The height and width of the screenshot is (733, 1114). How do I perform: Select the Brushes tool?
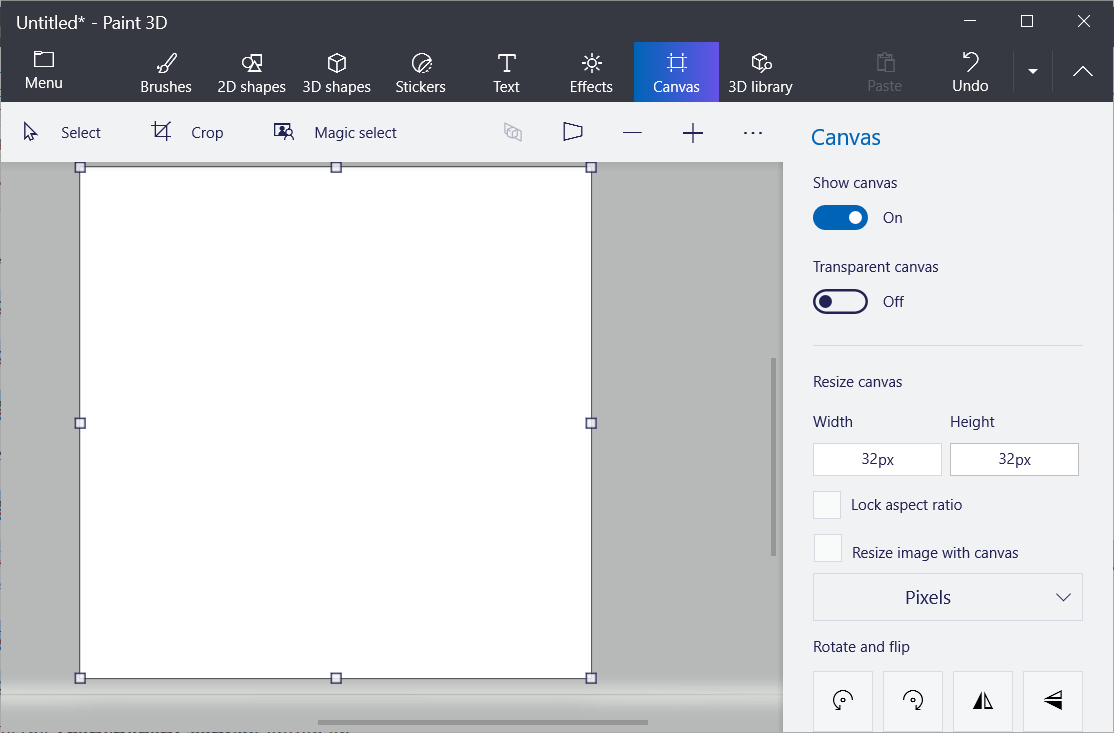point(165,71)
